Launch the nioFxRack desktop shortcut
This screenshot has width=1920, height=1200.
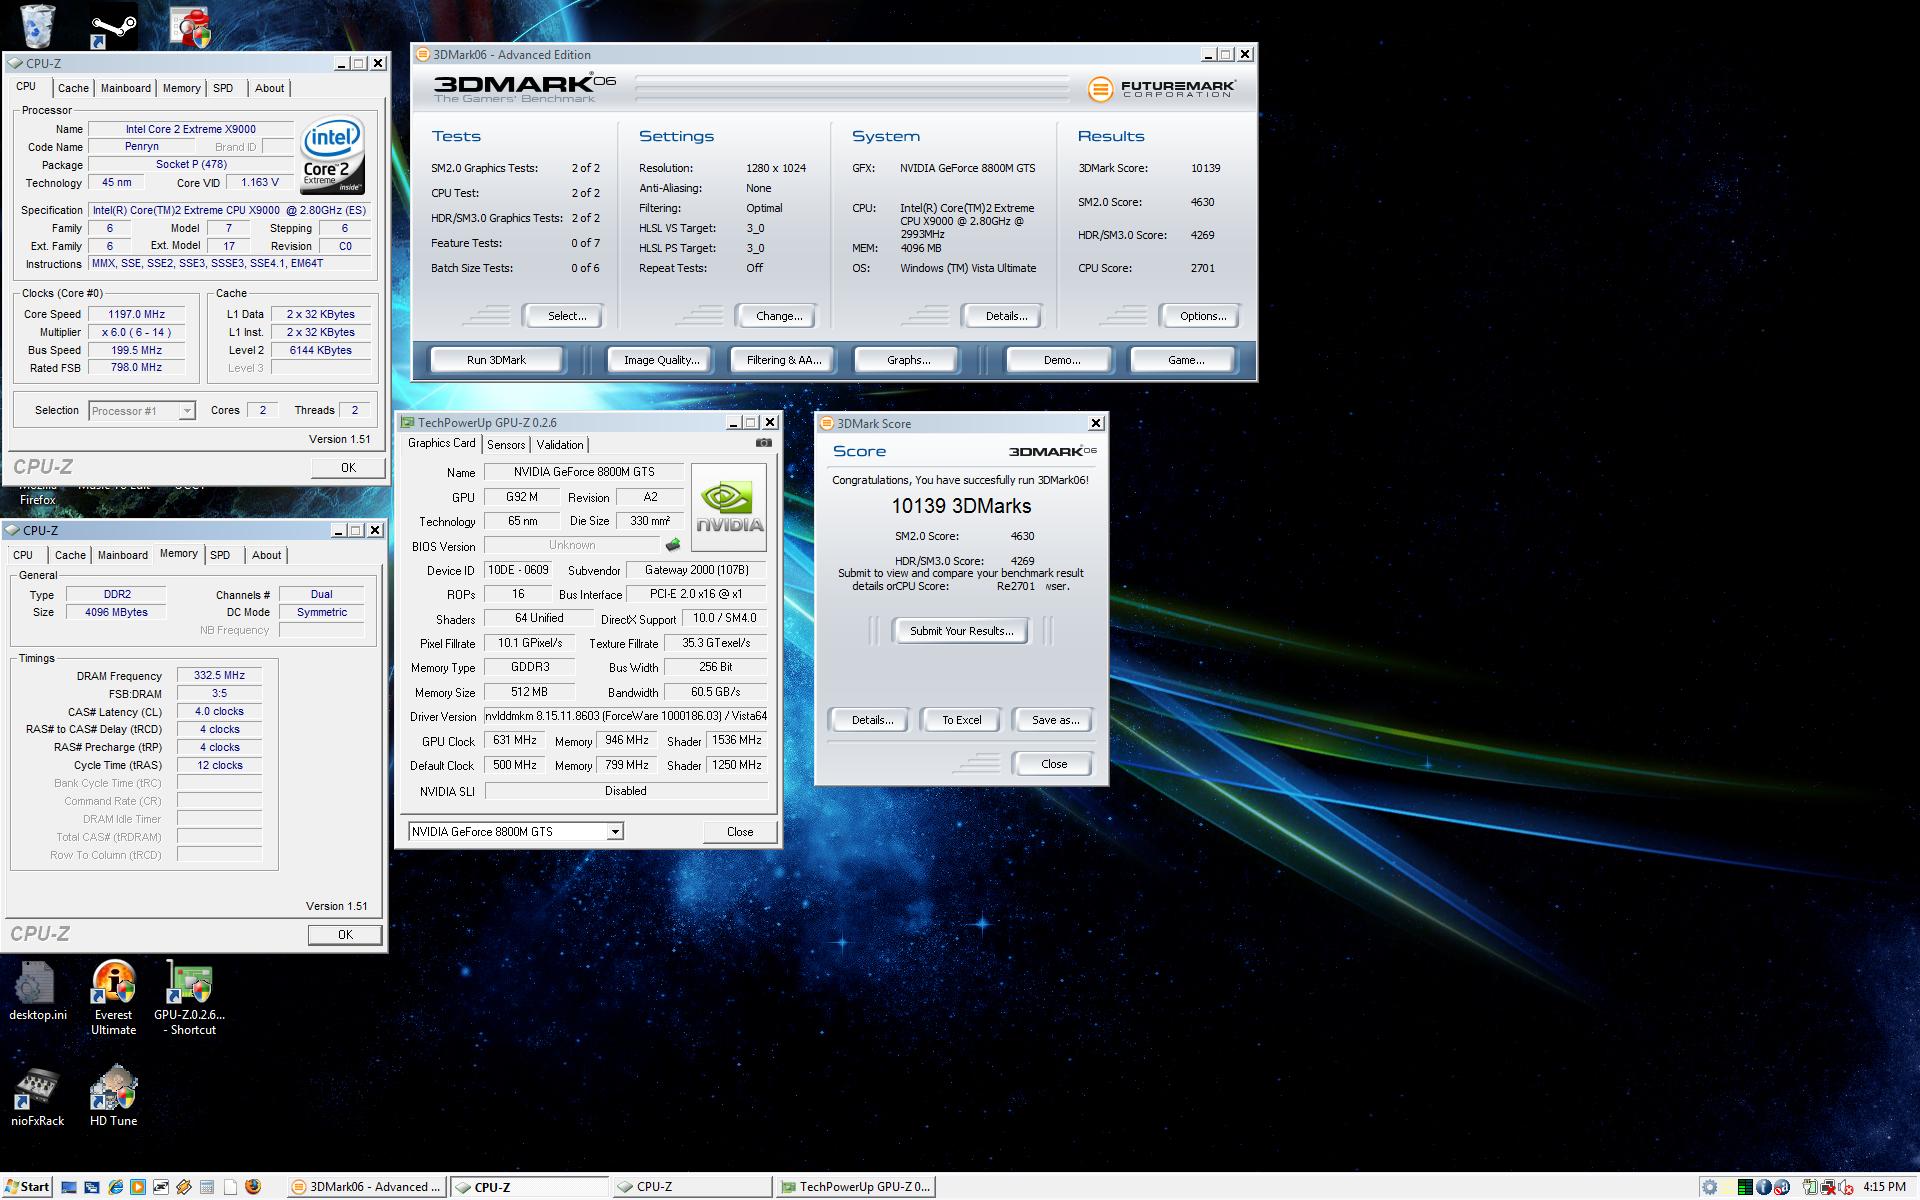pos(37,1097)
